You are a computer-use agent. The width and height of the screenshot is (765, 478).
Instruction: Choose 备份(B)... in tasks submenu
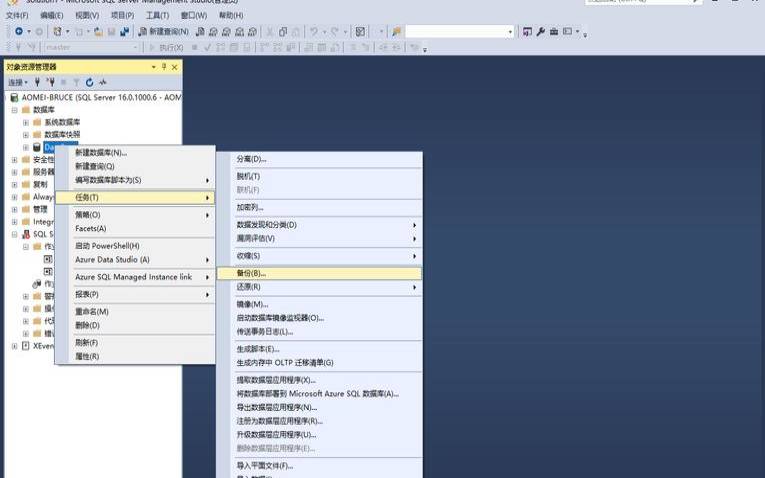click(x=320, y=273)
